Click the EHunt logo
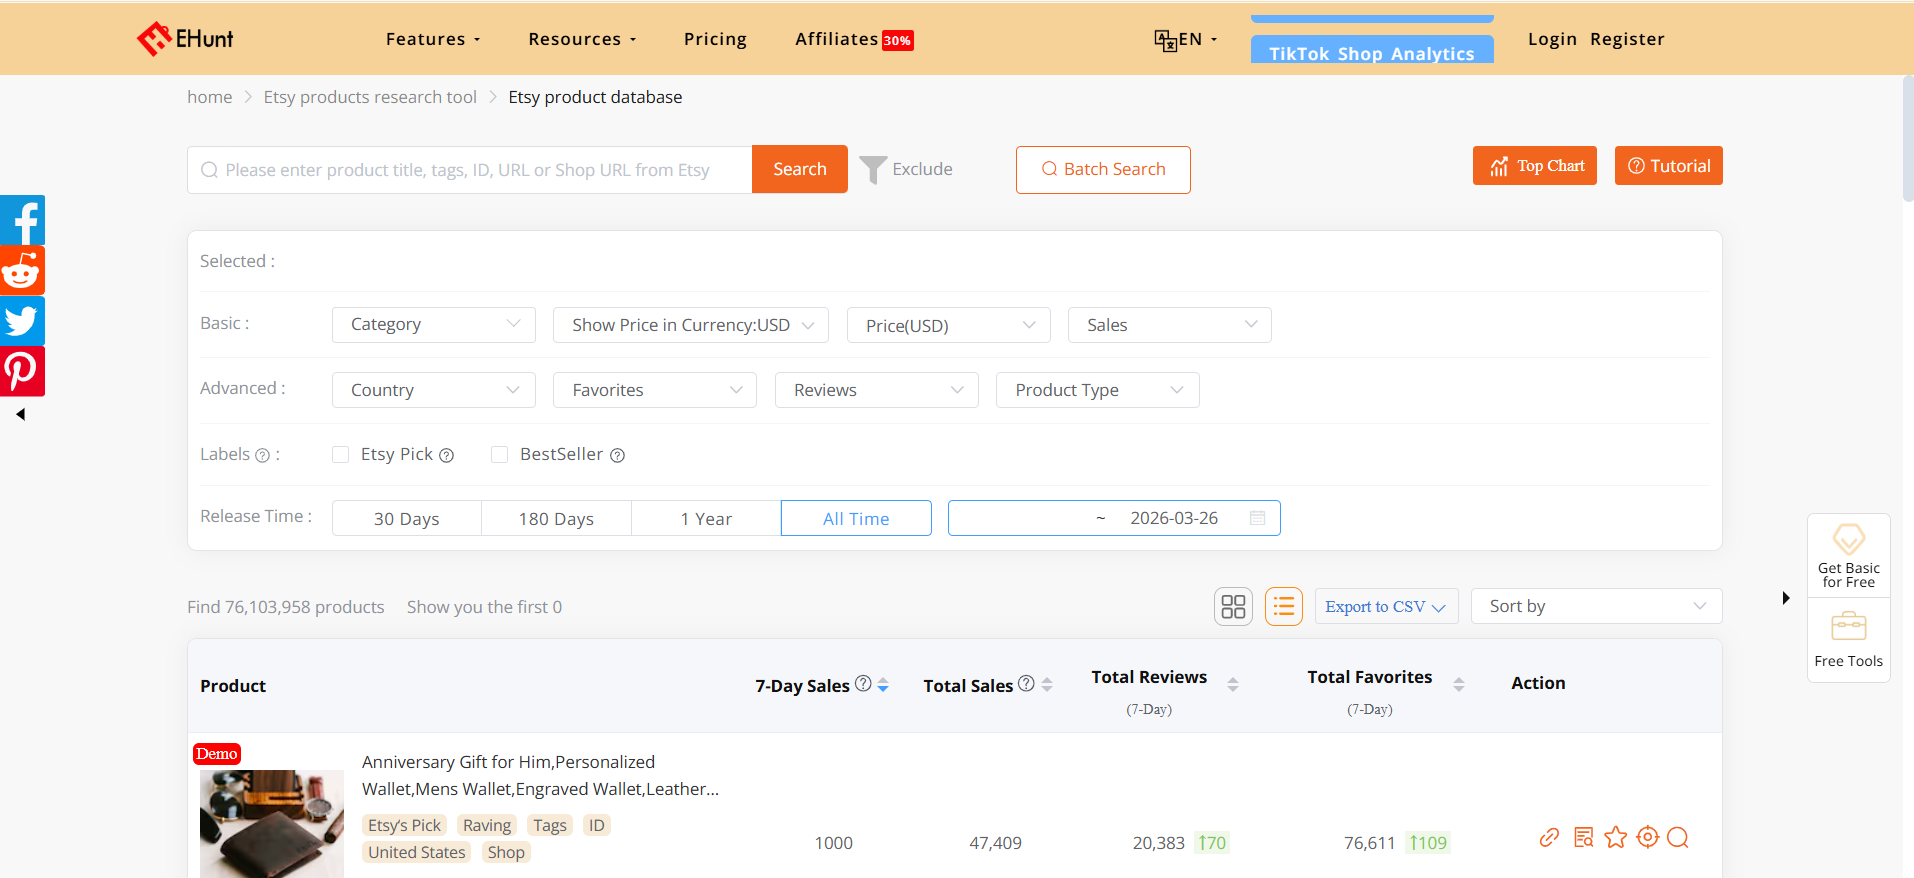The width and height of the screenshot is (1914, 878). (x=185, y=39)
